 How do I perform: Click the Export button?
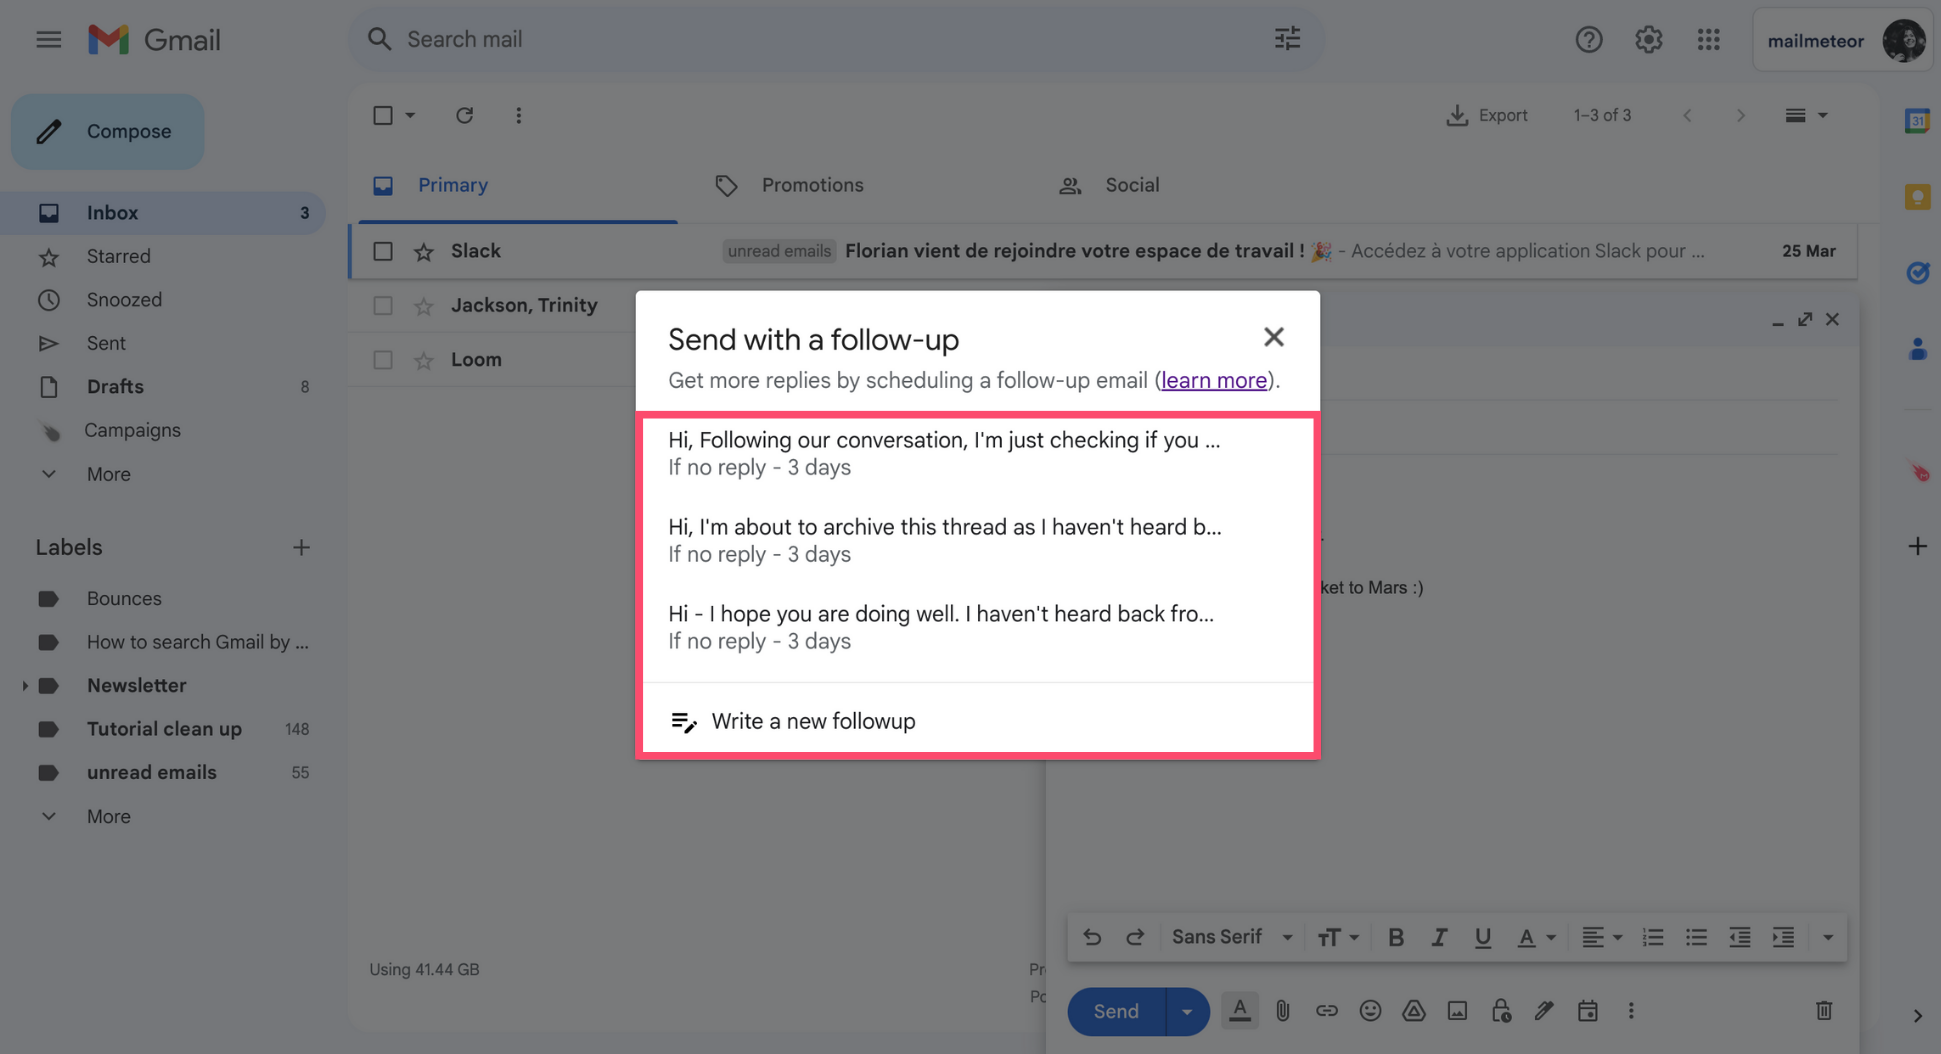[x=1487, y=115]
